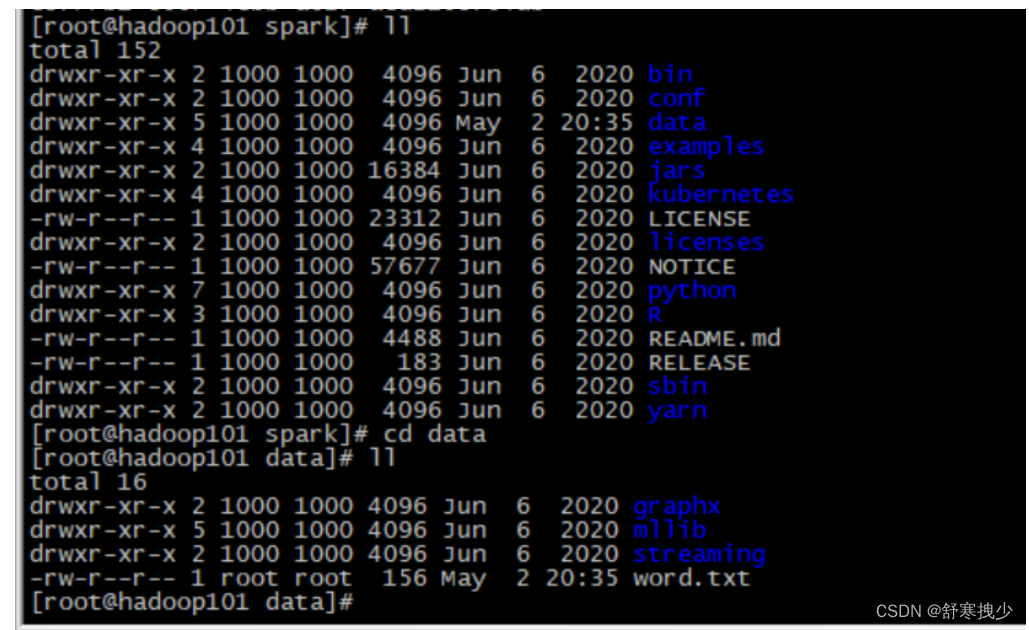This screenshot has width=1029, height=630.
Task: Click the 'cd data' command text
Action: point(434,434)
